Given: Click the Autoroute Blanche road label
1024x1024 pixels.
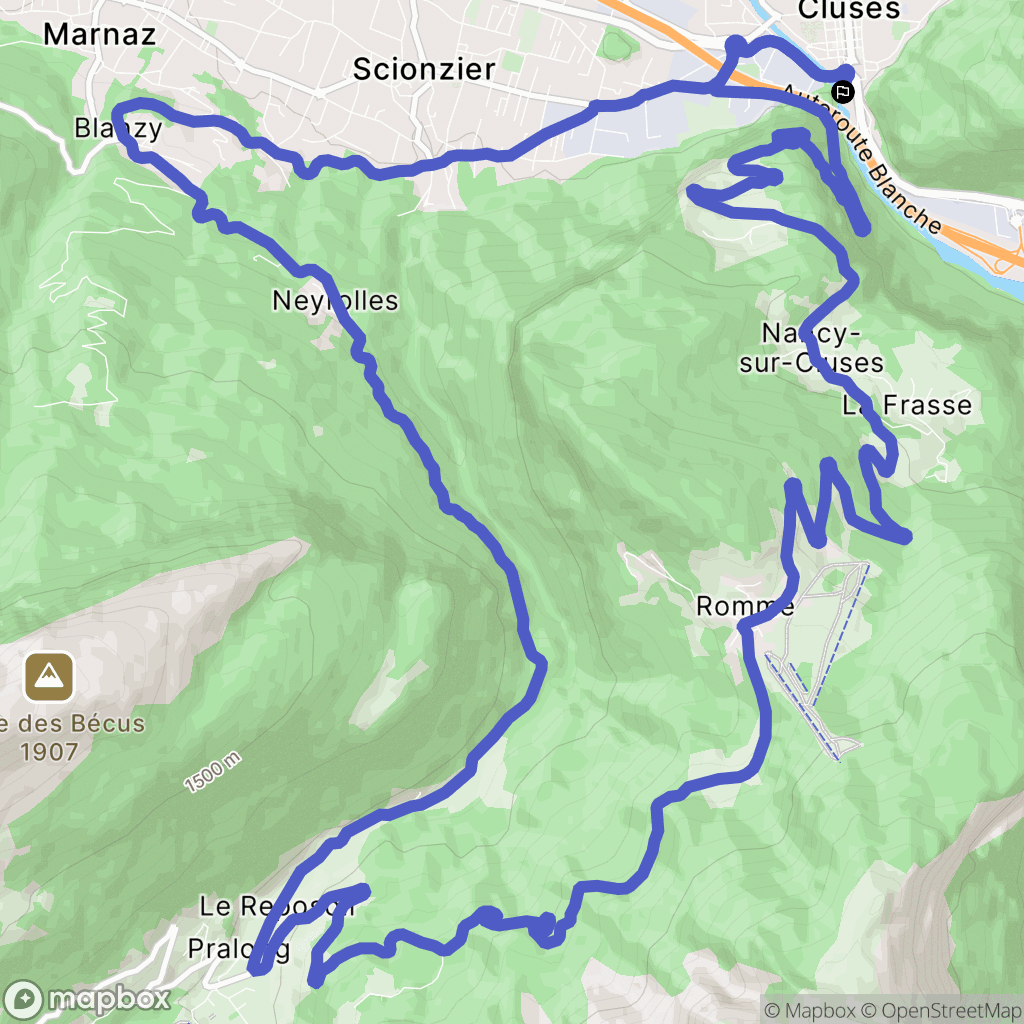Looking at the screenshot, I should pyautogui.click(x=863, y=159).
